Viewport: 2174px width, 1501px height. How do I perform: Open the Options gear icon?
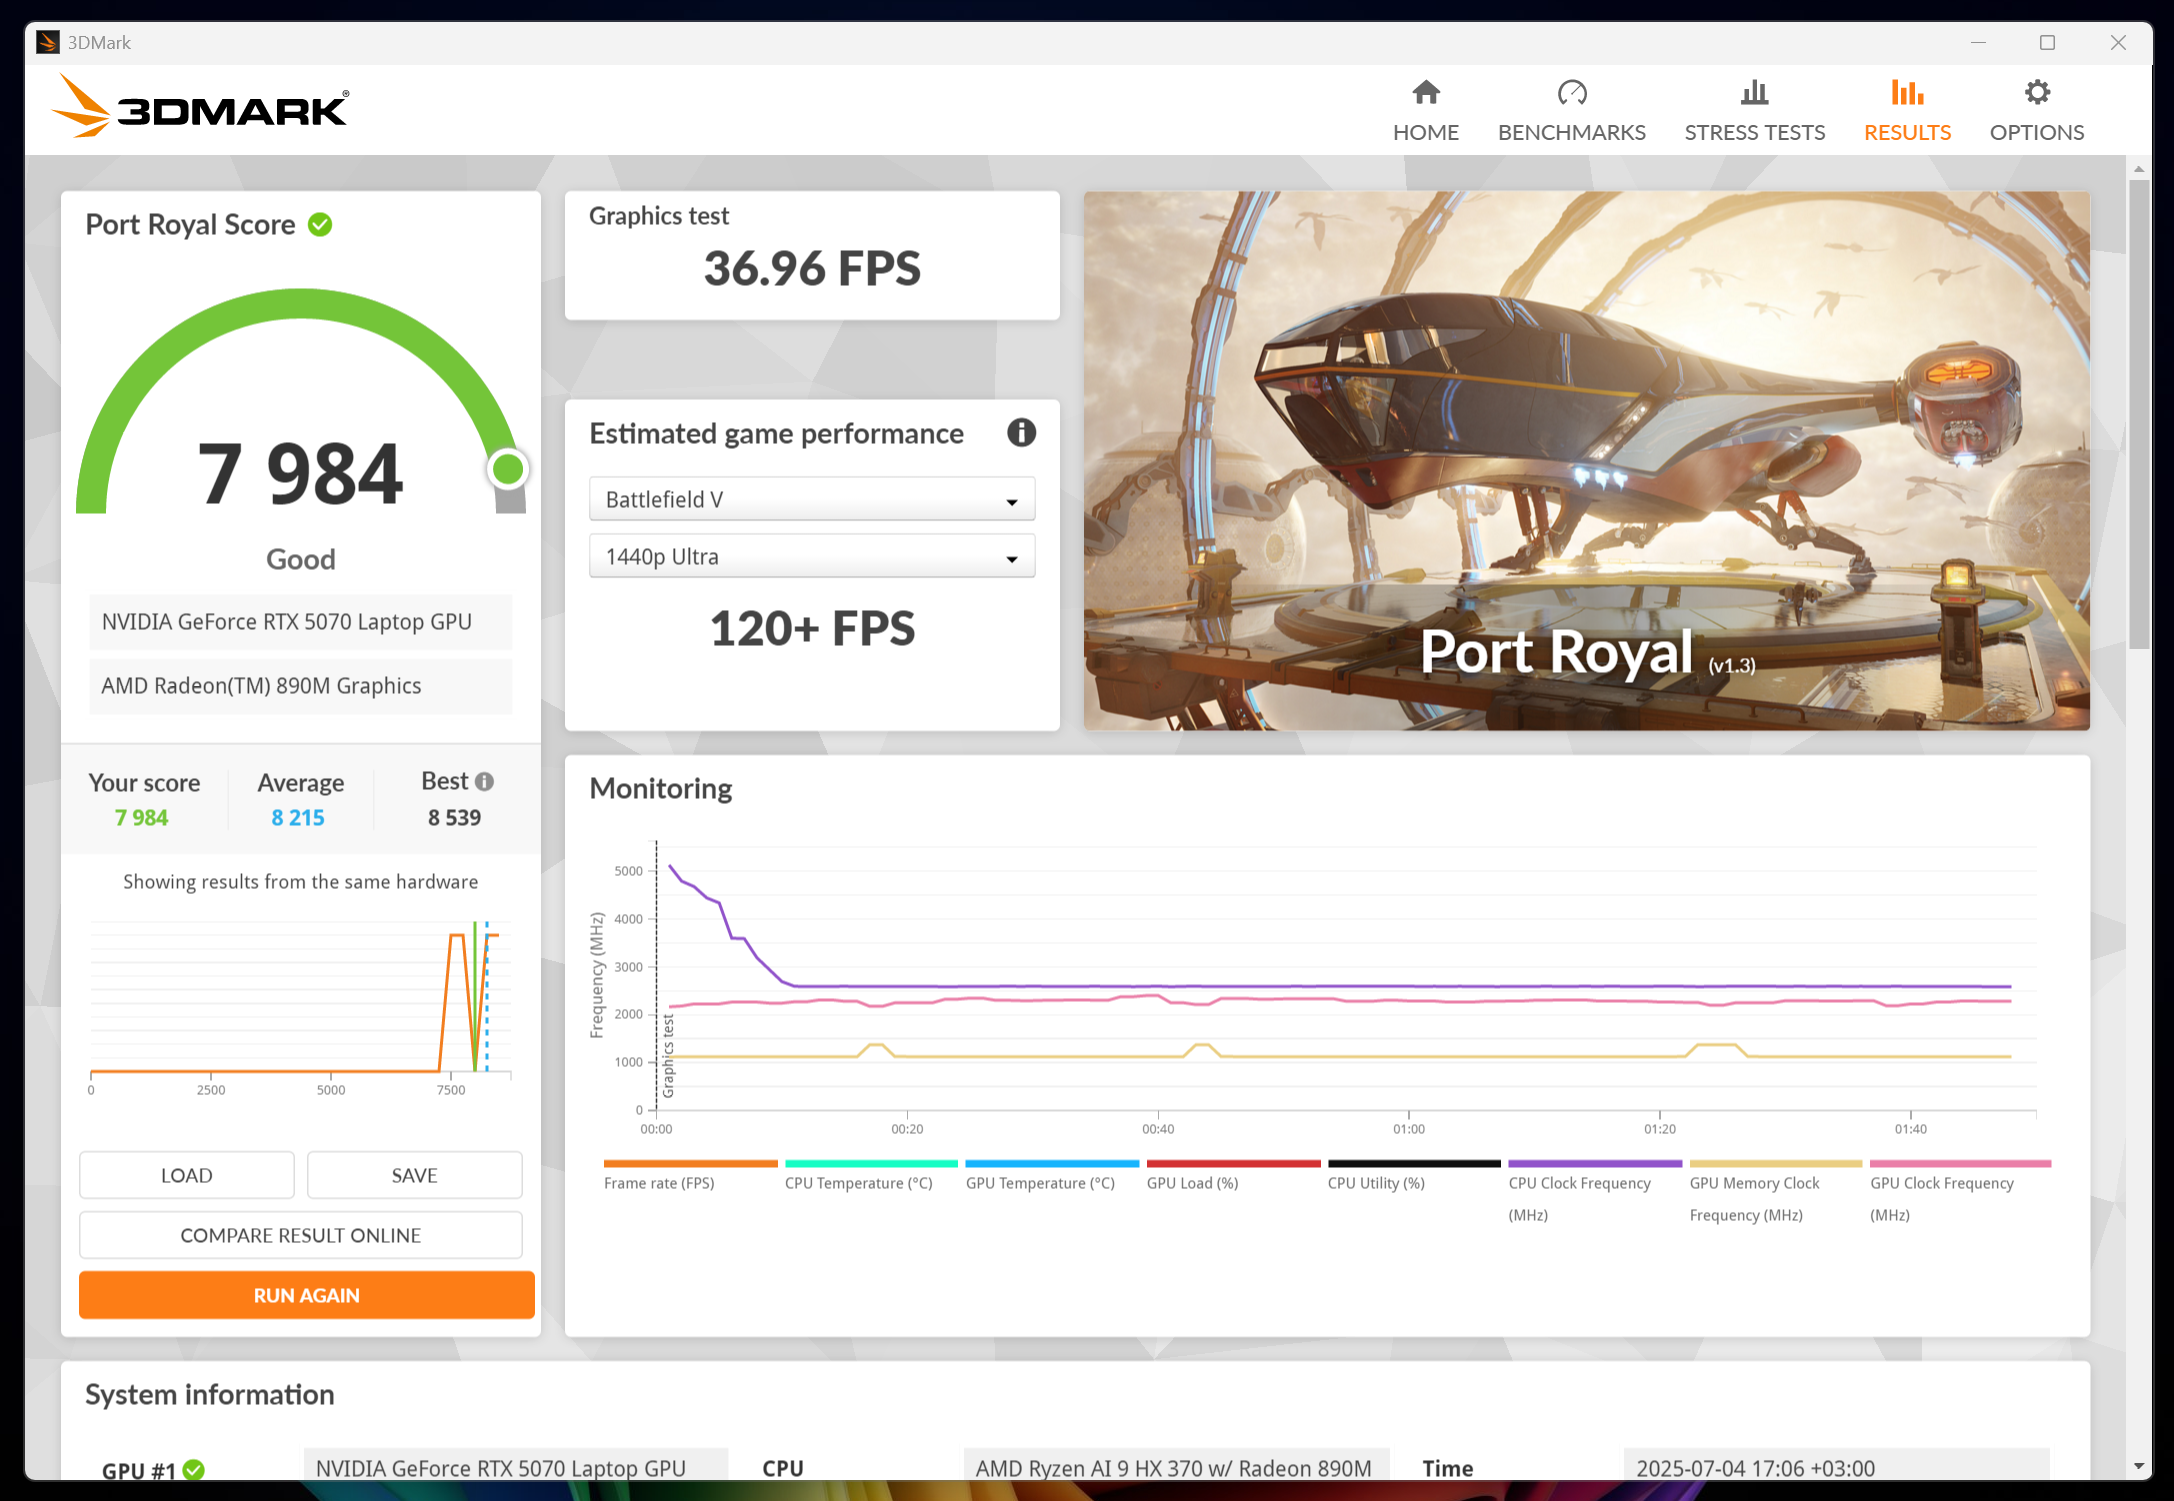pyautogui.click(x=2037, y=92)
